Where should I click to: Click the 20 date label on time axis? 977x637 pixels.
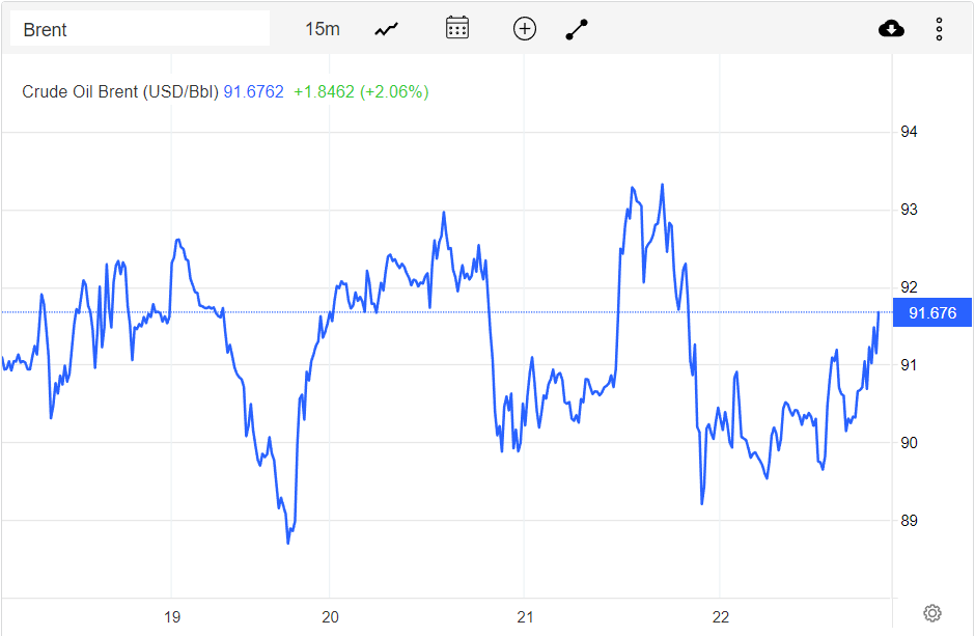click(x=330, y=616)
